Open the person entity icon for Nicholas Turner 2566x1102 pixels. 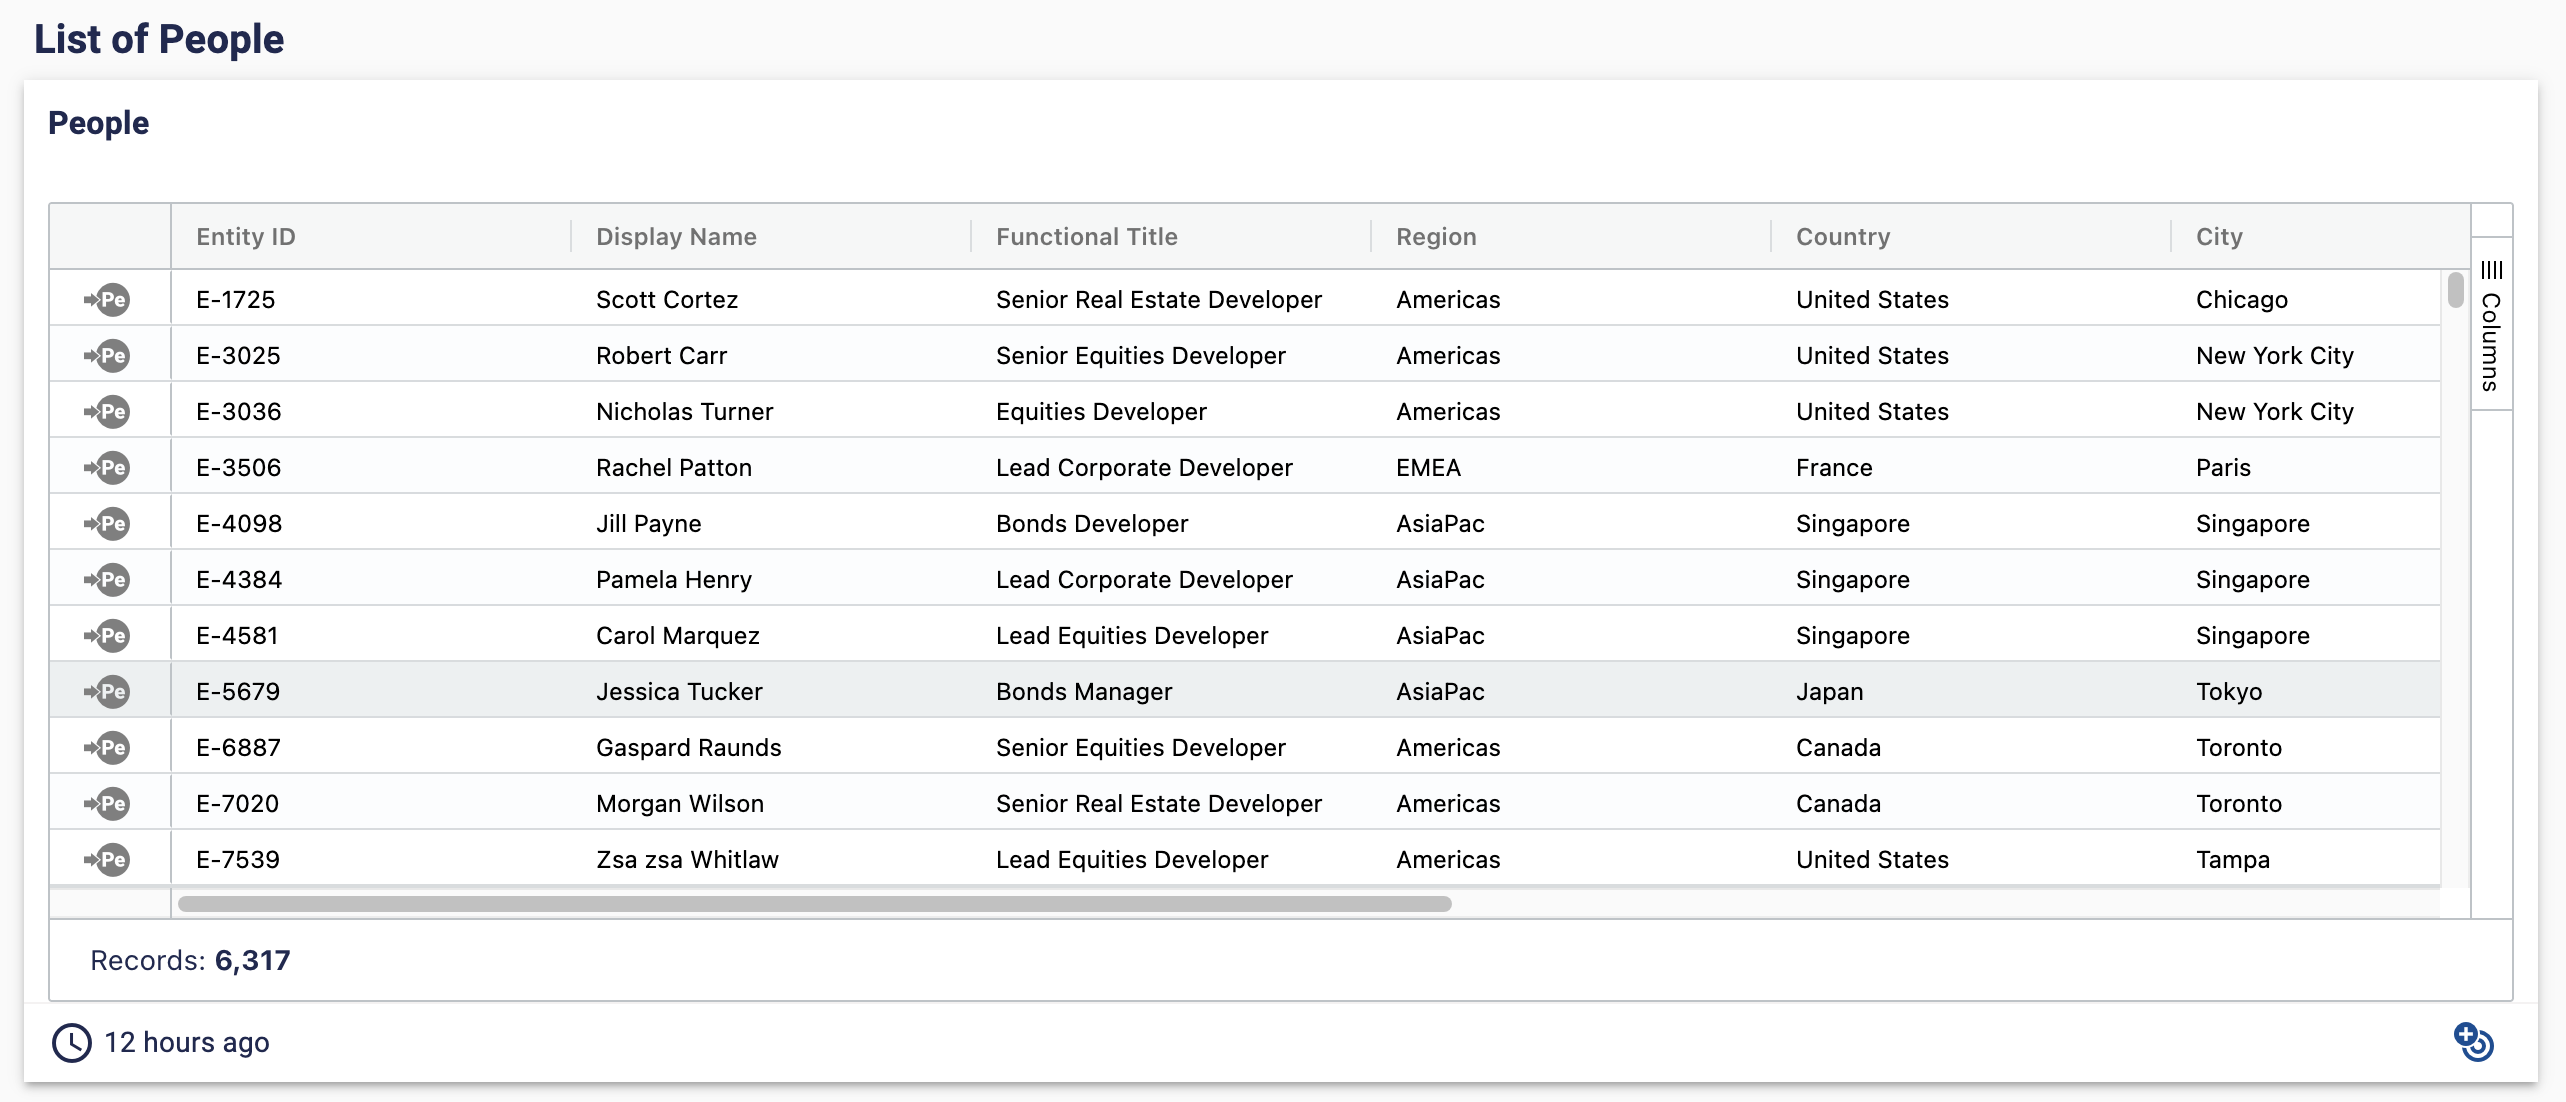point(107,411)
